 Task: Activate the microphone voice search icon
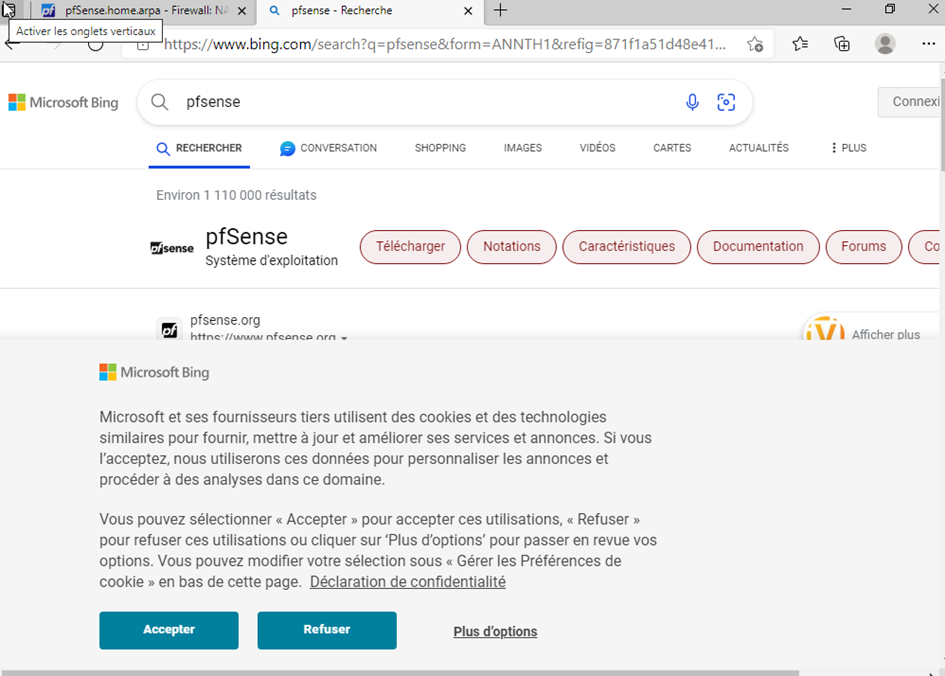(692, 102)
